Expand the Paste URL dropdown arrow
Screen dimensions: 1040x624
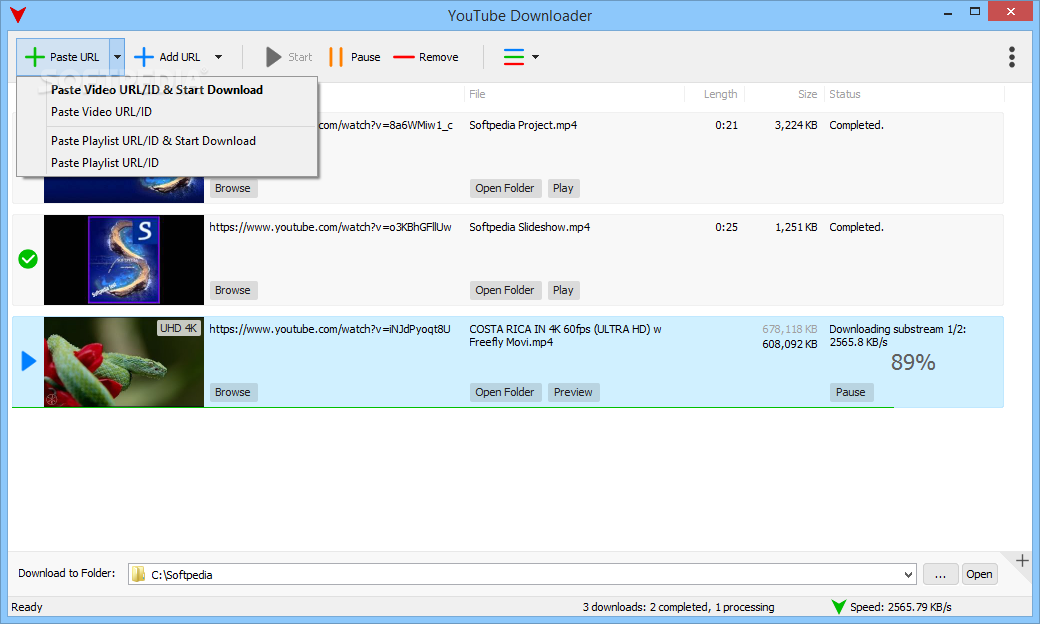pos(117,57)
